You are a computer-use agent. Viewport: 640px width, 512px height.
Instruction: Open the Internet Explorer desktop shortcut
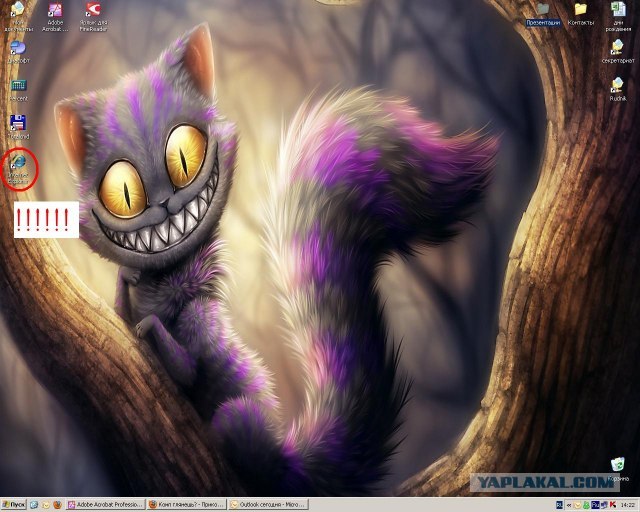[x=18, y=169]
